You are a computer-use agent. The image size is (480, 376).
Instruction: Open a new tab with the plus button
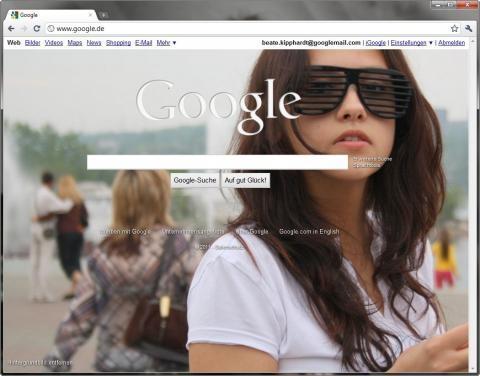[x=104, y=15]
